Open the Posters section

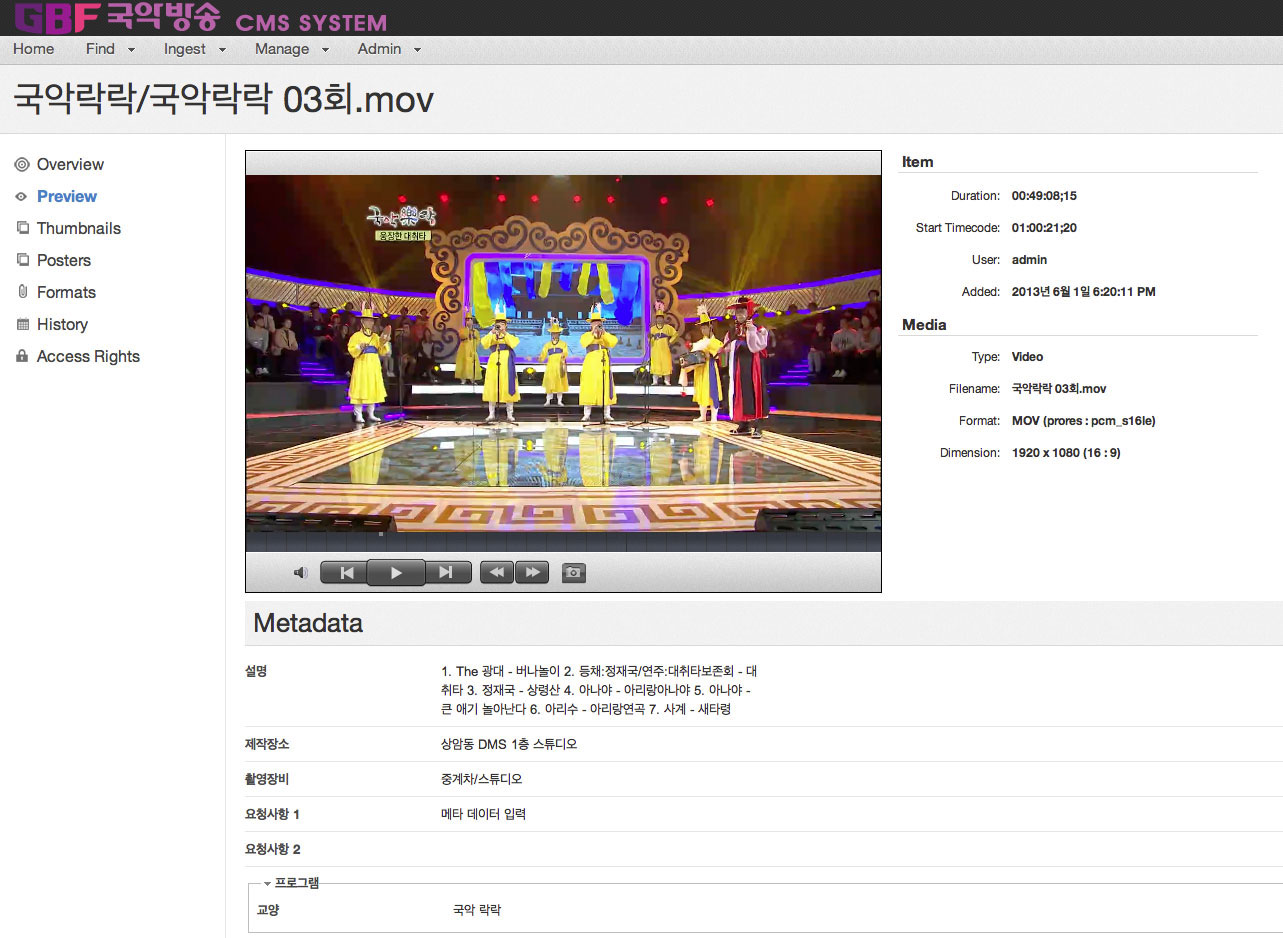point(64,260)
